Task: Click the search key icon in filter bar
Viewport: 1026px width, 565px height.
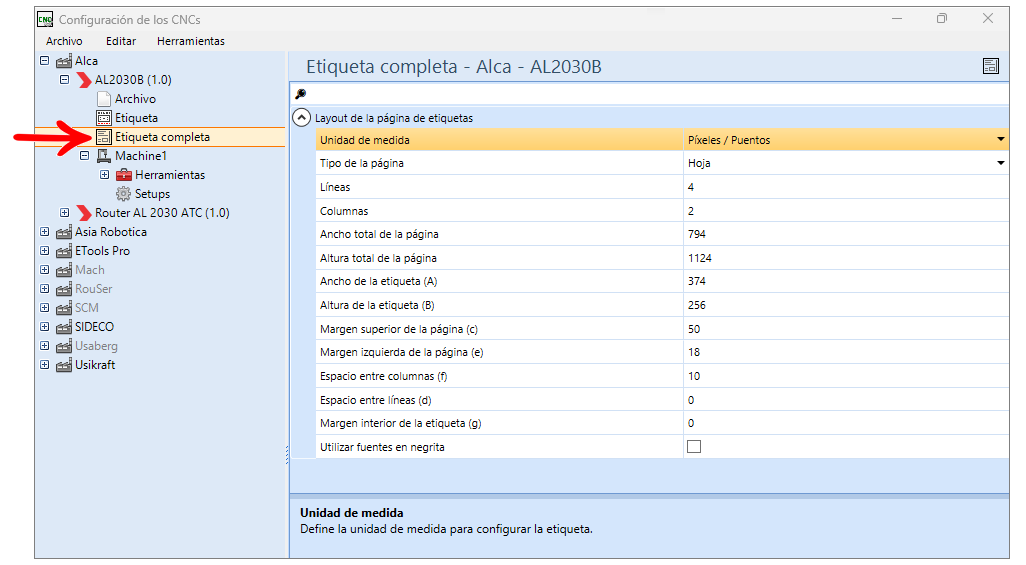Action: point(300,94)
